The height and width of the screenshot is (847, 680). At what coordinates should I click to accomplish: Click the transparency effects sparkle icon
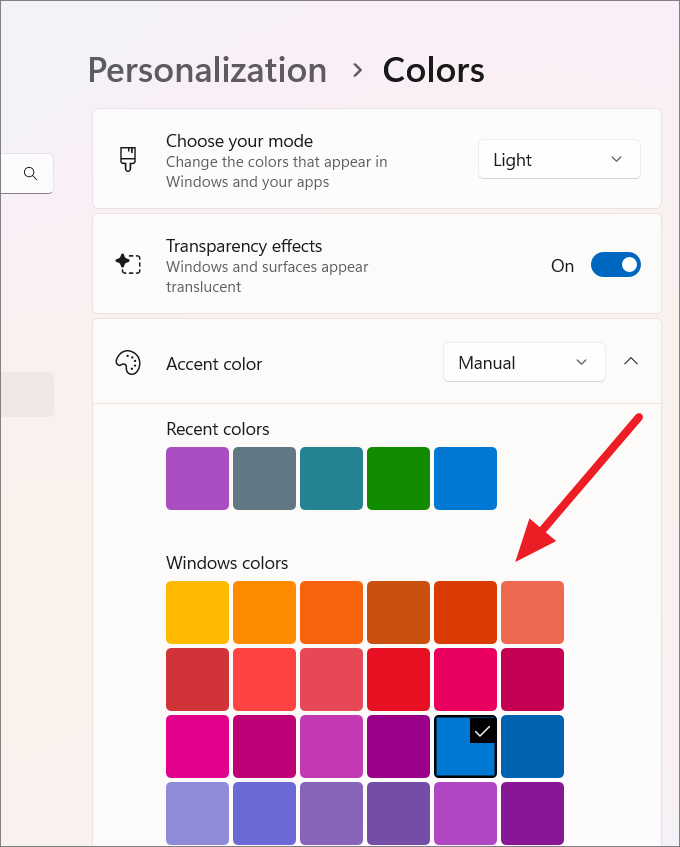(x=127, y=264)
